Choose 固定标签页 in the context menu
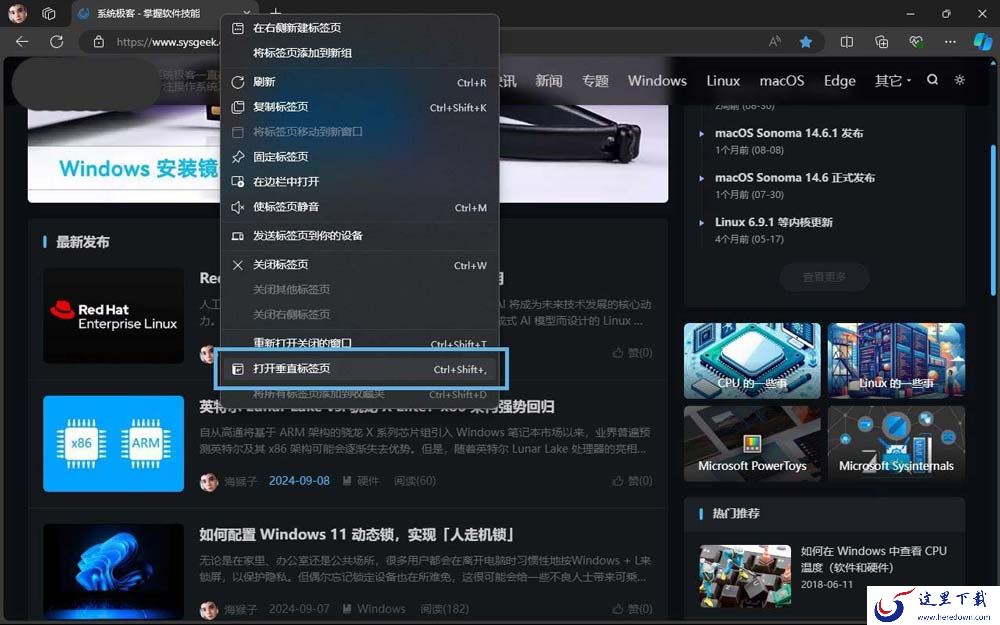This screenshot has height=625, width=1000. pyautogui.click(x=360, y=157)
